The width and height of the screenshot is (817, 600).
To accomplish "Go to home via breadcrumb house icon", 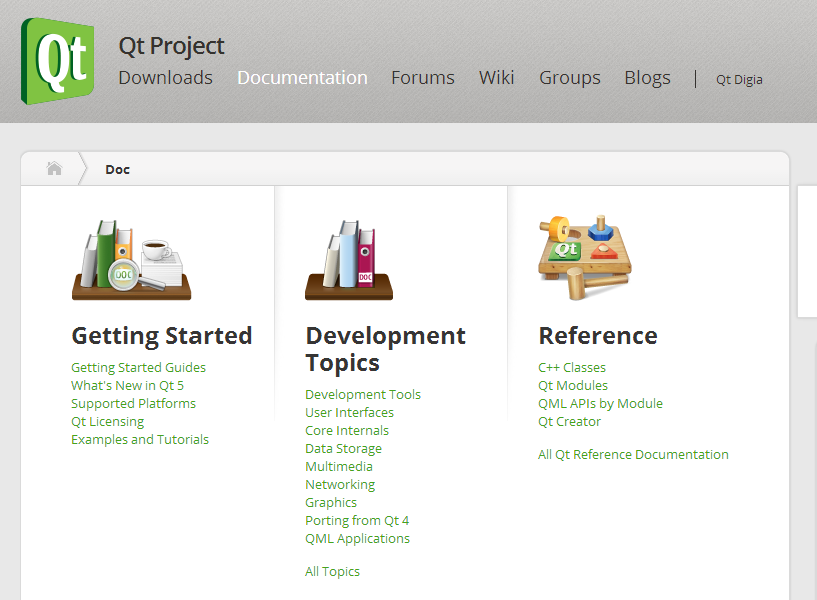I will click(x=54, y=169).
